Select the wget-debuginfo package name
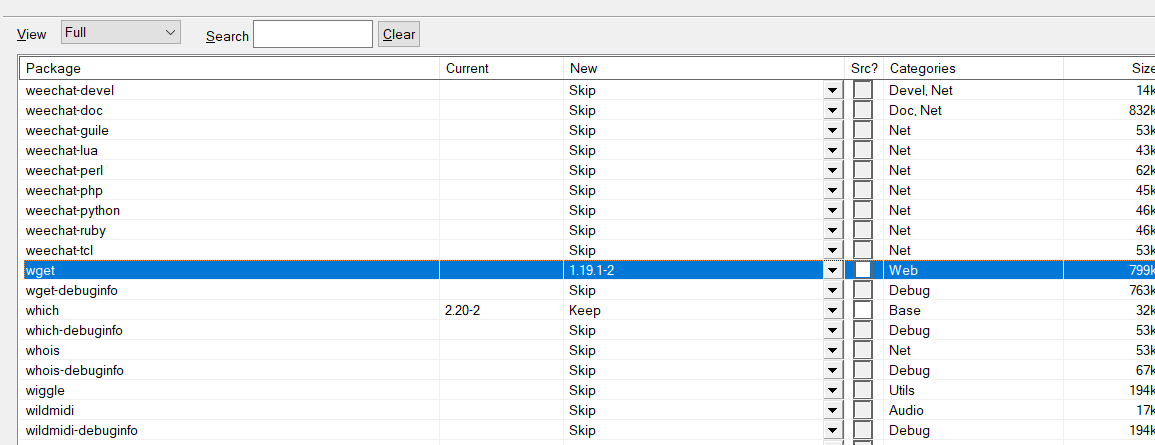 pos(71,291)
